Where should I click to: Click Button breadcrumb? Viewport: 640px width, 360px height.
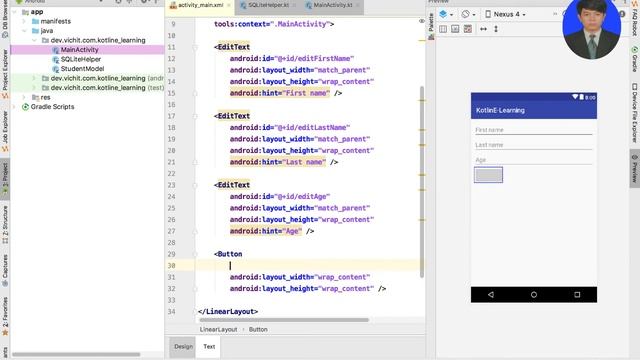point(258,329)
